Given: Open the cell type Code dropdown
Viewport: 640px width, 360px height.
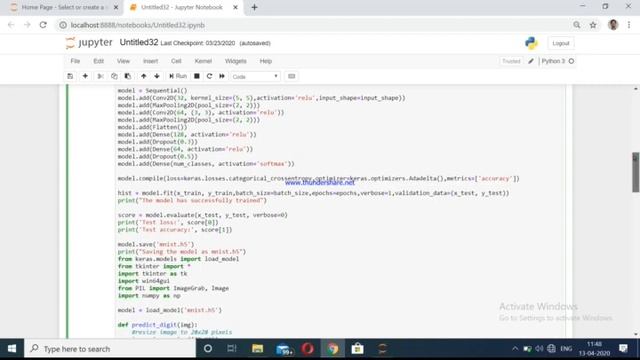Looking at the screenshot, I should click(x=256, y=77).
